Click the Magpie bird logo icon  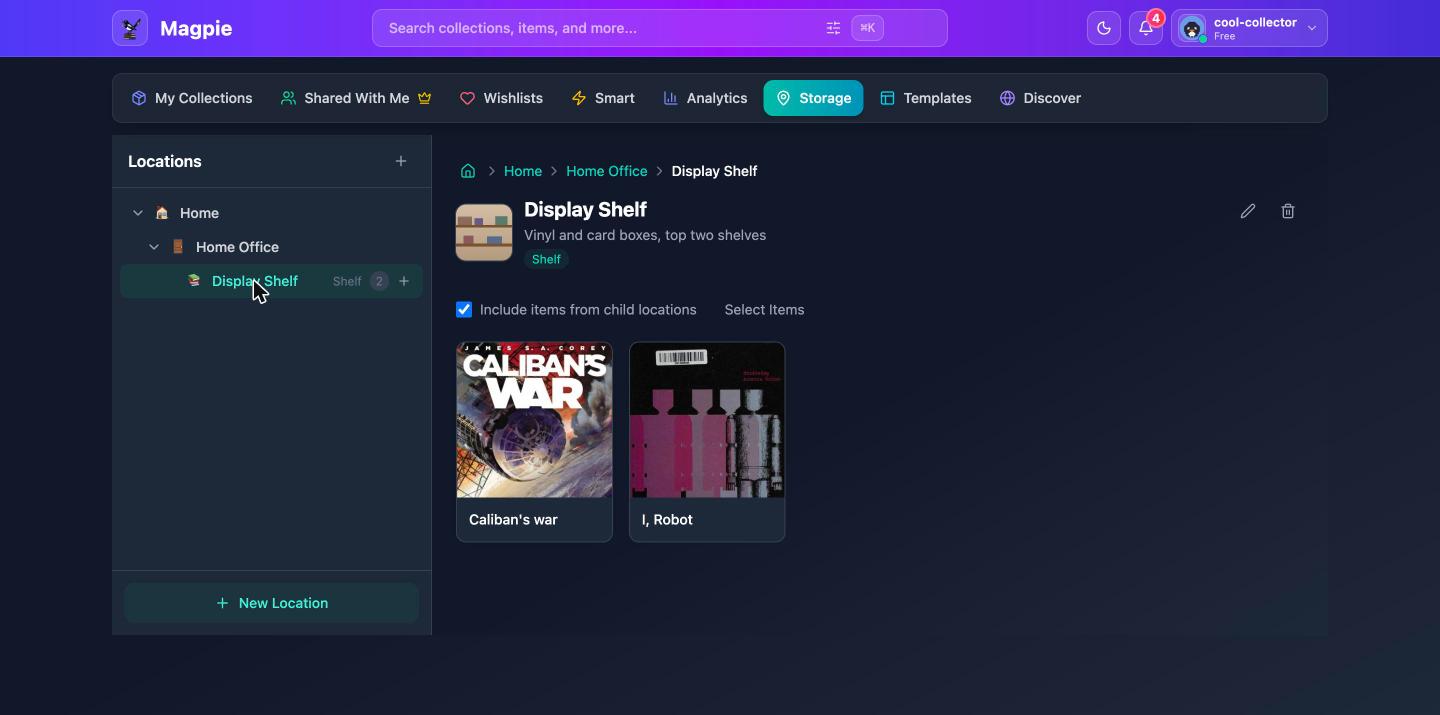[x=130, y=28]
